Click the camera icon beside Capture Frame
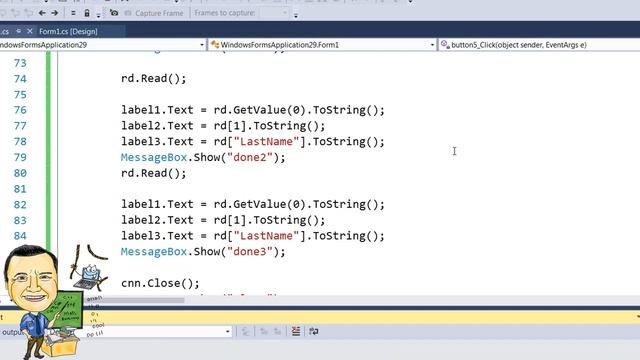Image resolution: width=640 pixels, height=360 pixels. 114,13
